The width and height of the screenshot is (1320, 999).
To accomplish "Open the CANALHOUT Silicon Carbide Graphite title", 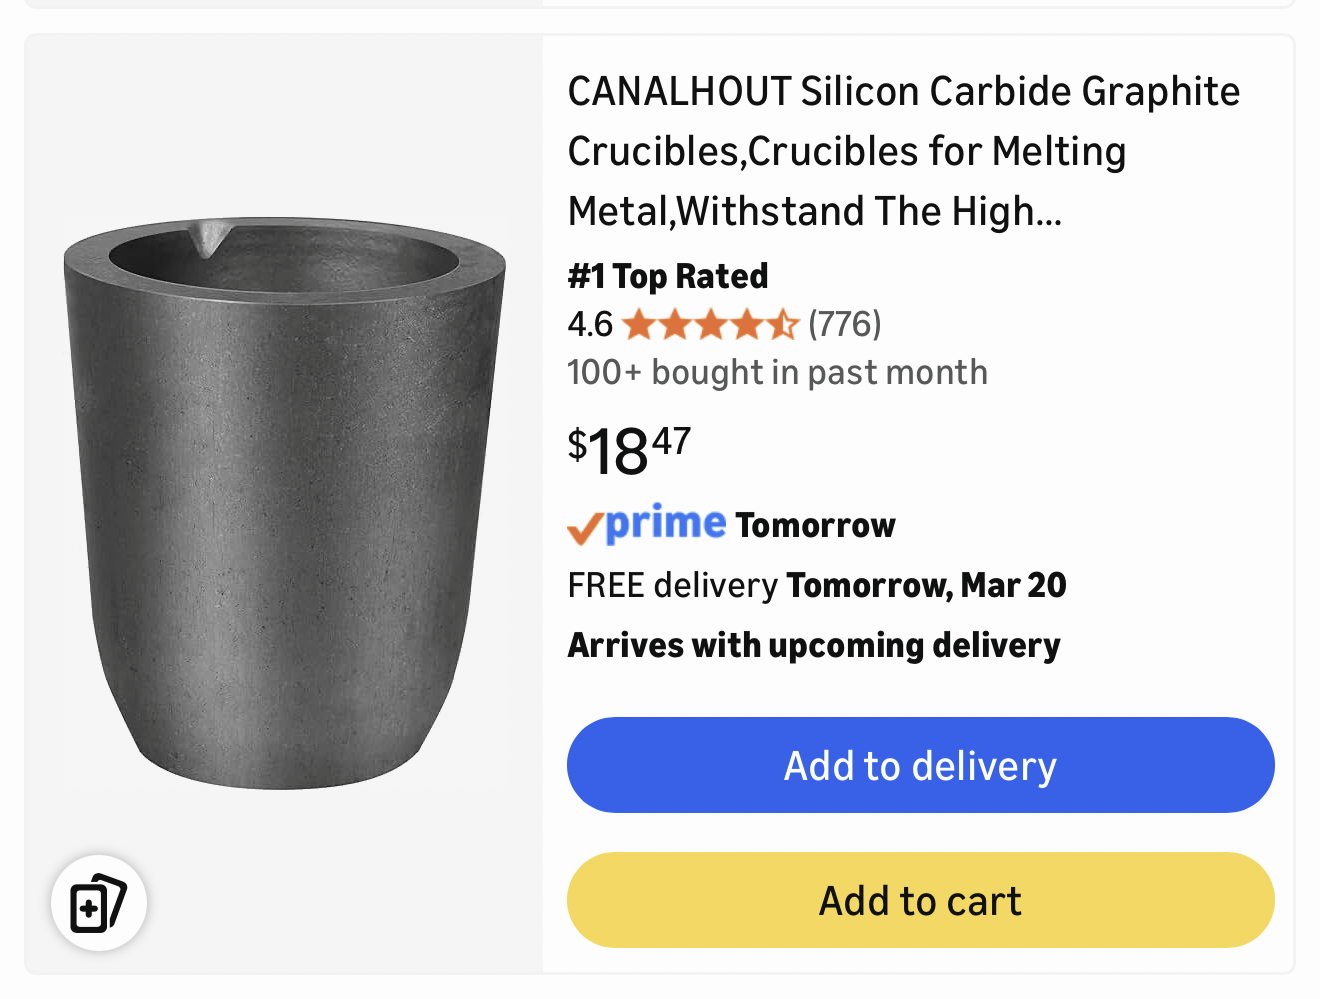I will point(903,151).
